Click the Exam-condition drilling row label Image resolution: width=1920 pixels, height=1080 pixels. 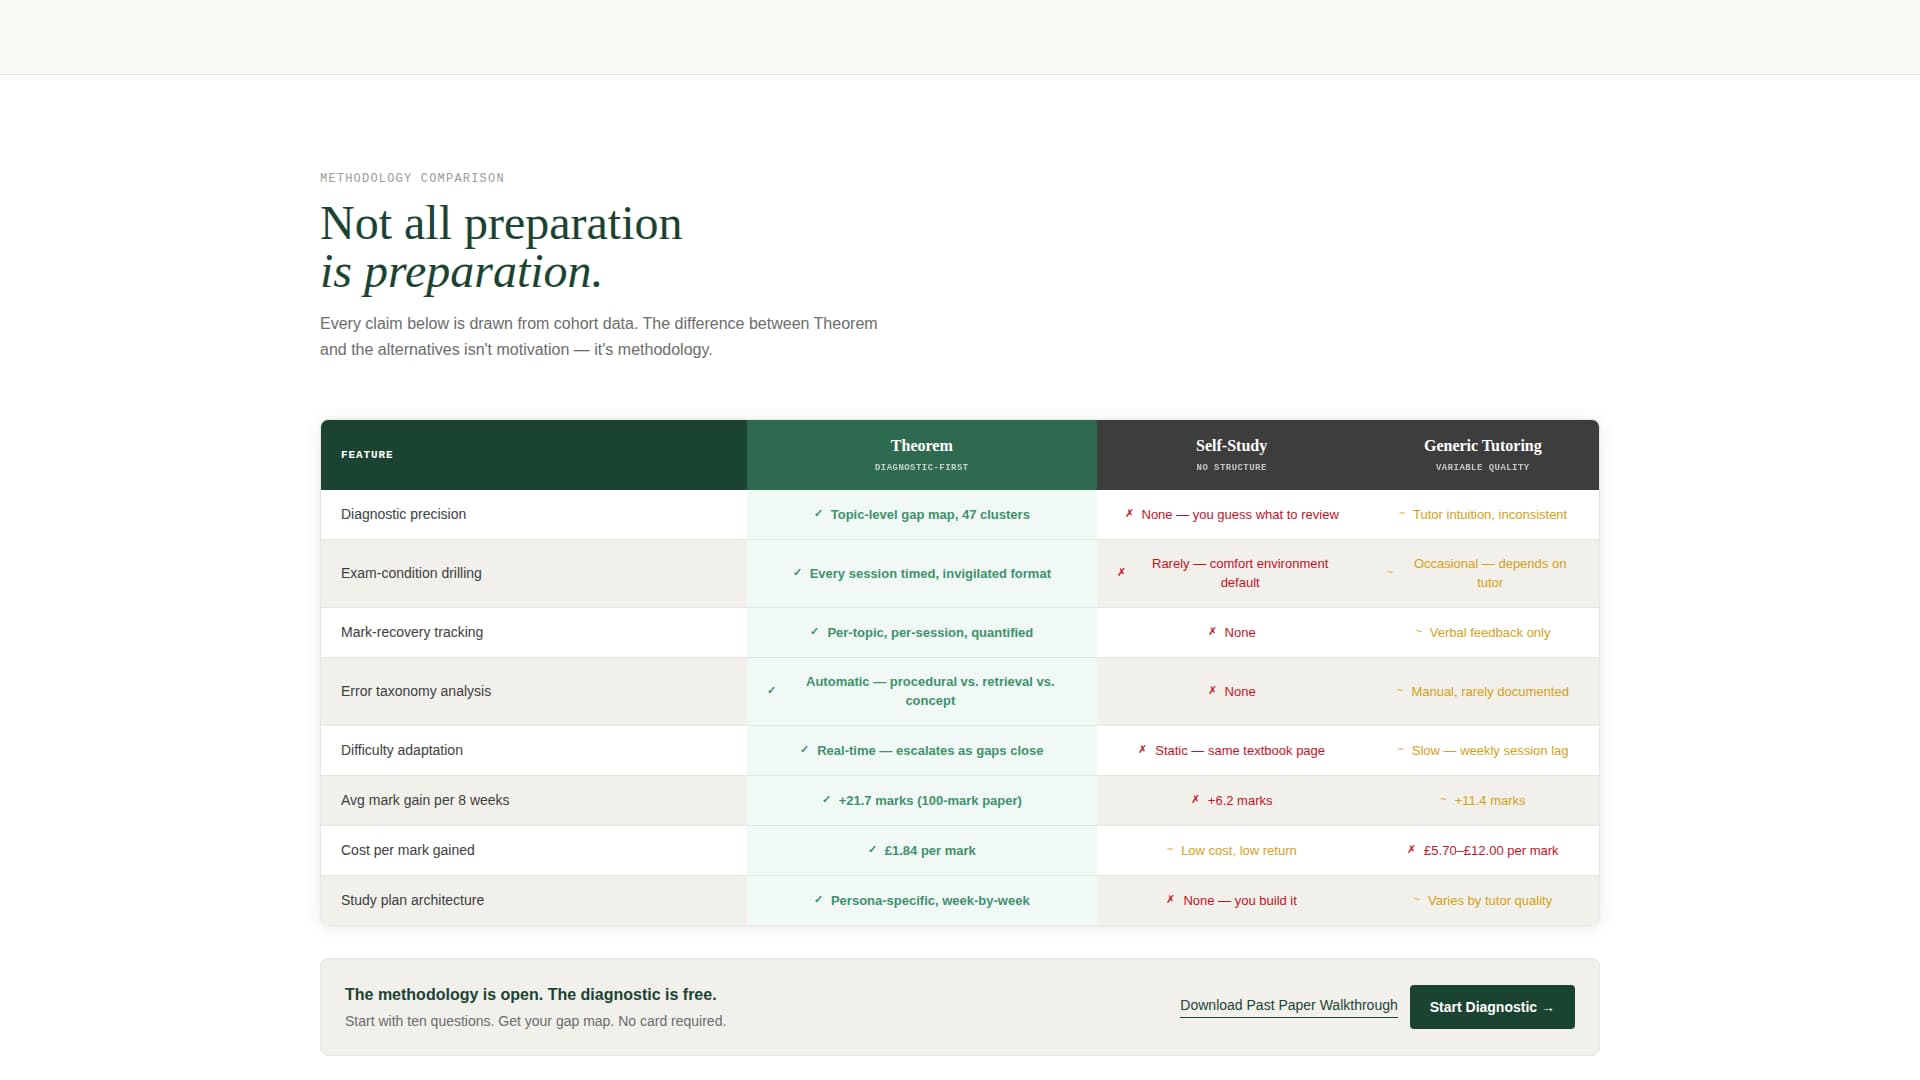(x=411, y=573)
